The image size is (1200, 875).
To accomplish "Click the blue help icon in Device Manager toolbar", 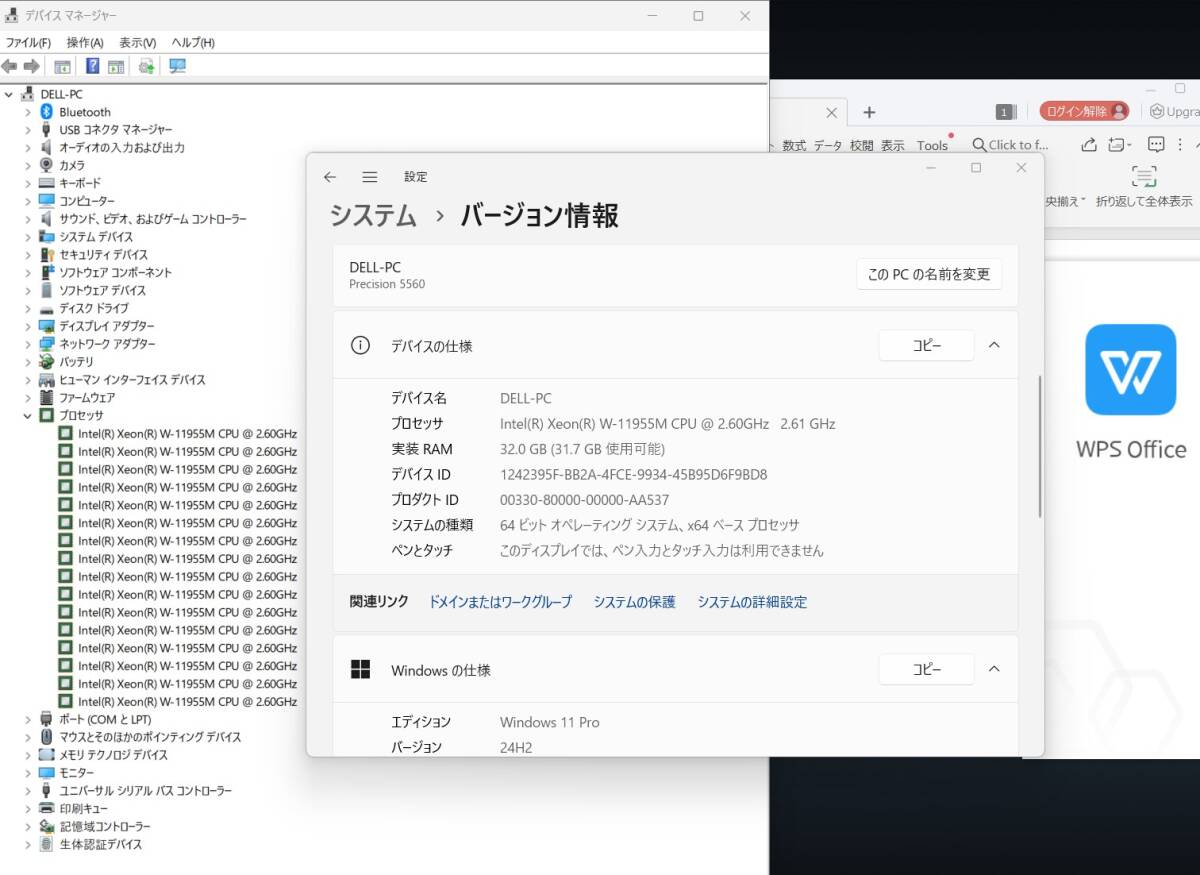I will (92, 66).
